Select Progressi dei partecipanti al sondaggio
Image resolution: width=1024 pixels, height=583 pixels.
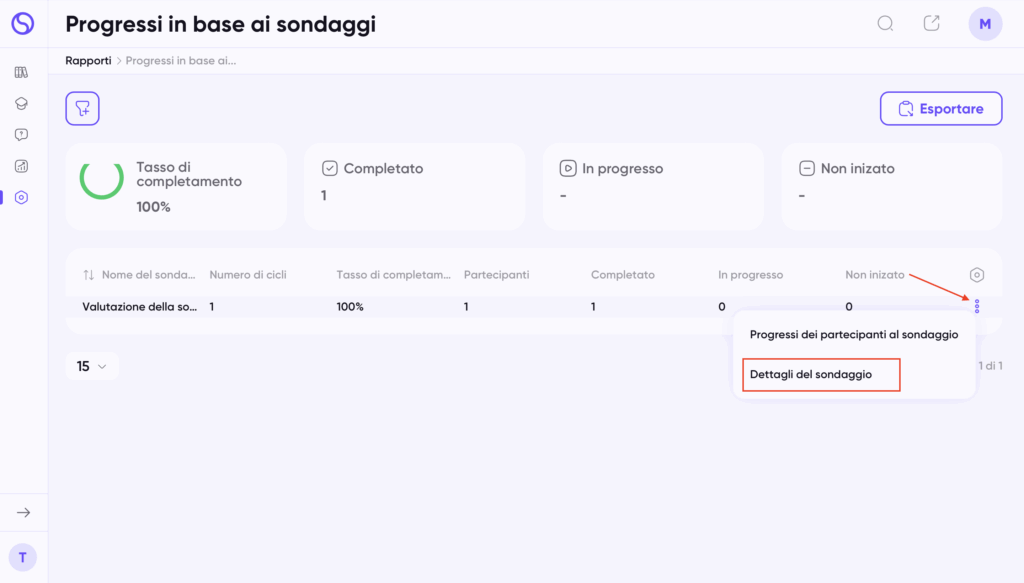(x=854, y=334)
